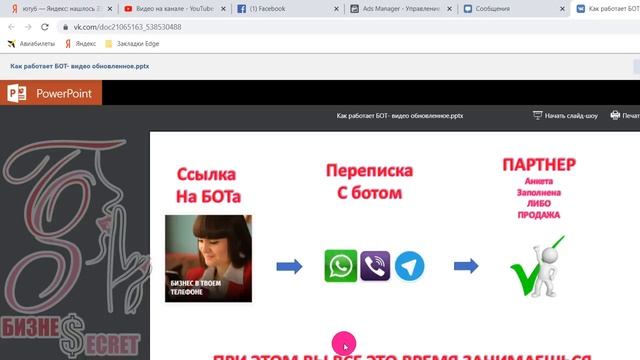The width and height of the screenshot is (640, 360).
Task: Start the slide show with Начать слайд-шоу
Action: coord(565,116)
